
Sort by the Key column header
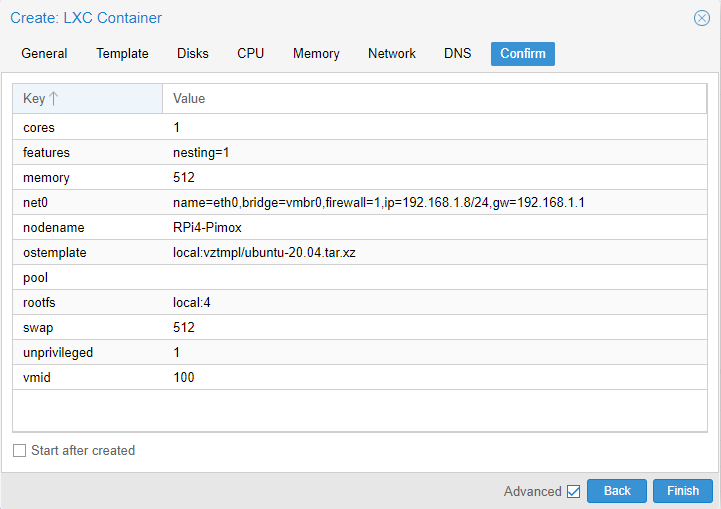pyautogui.click(x=87, y=98)
